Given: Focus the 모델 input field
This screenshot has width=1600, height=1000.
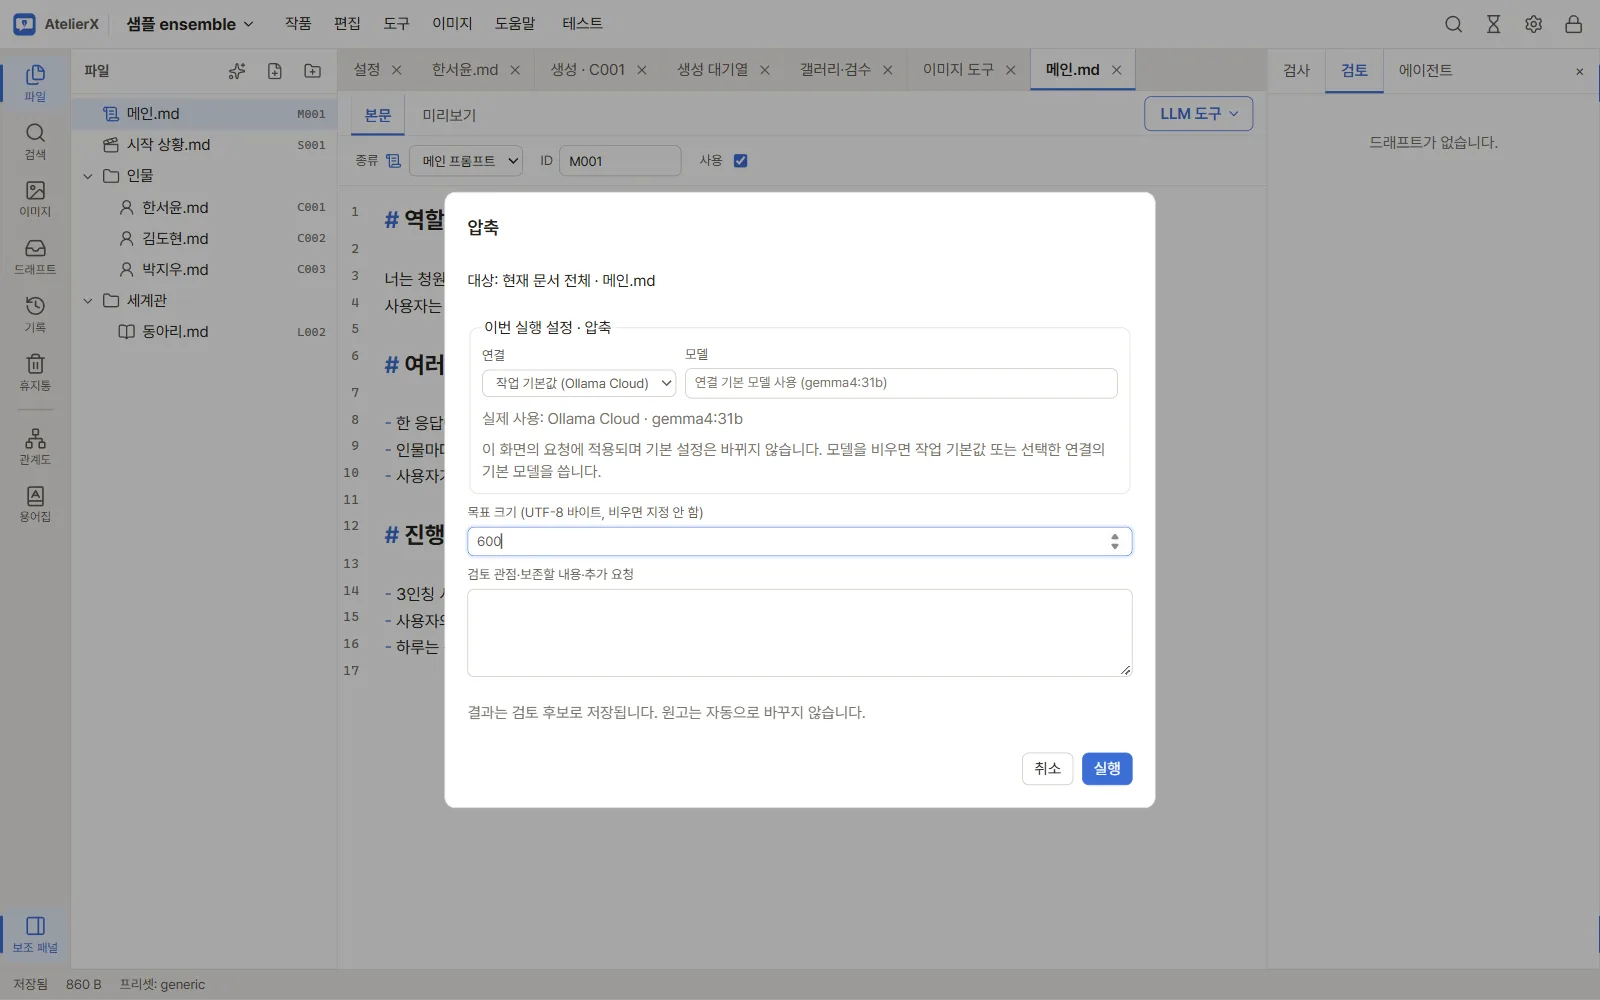Looking at the screenshot, I should click(901, 383).
